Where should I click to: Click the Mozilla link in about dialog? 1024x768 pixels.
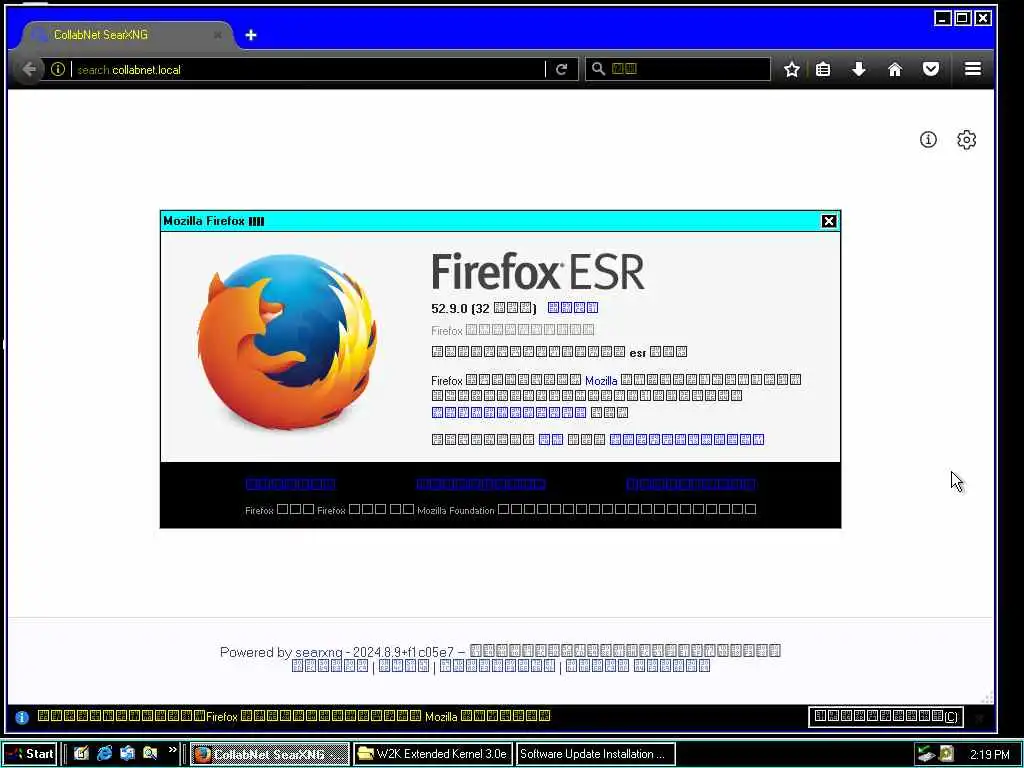(x=601, y=381)
